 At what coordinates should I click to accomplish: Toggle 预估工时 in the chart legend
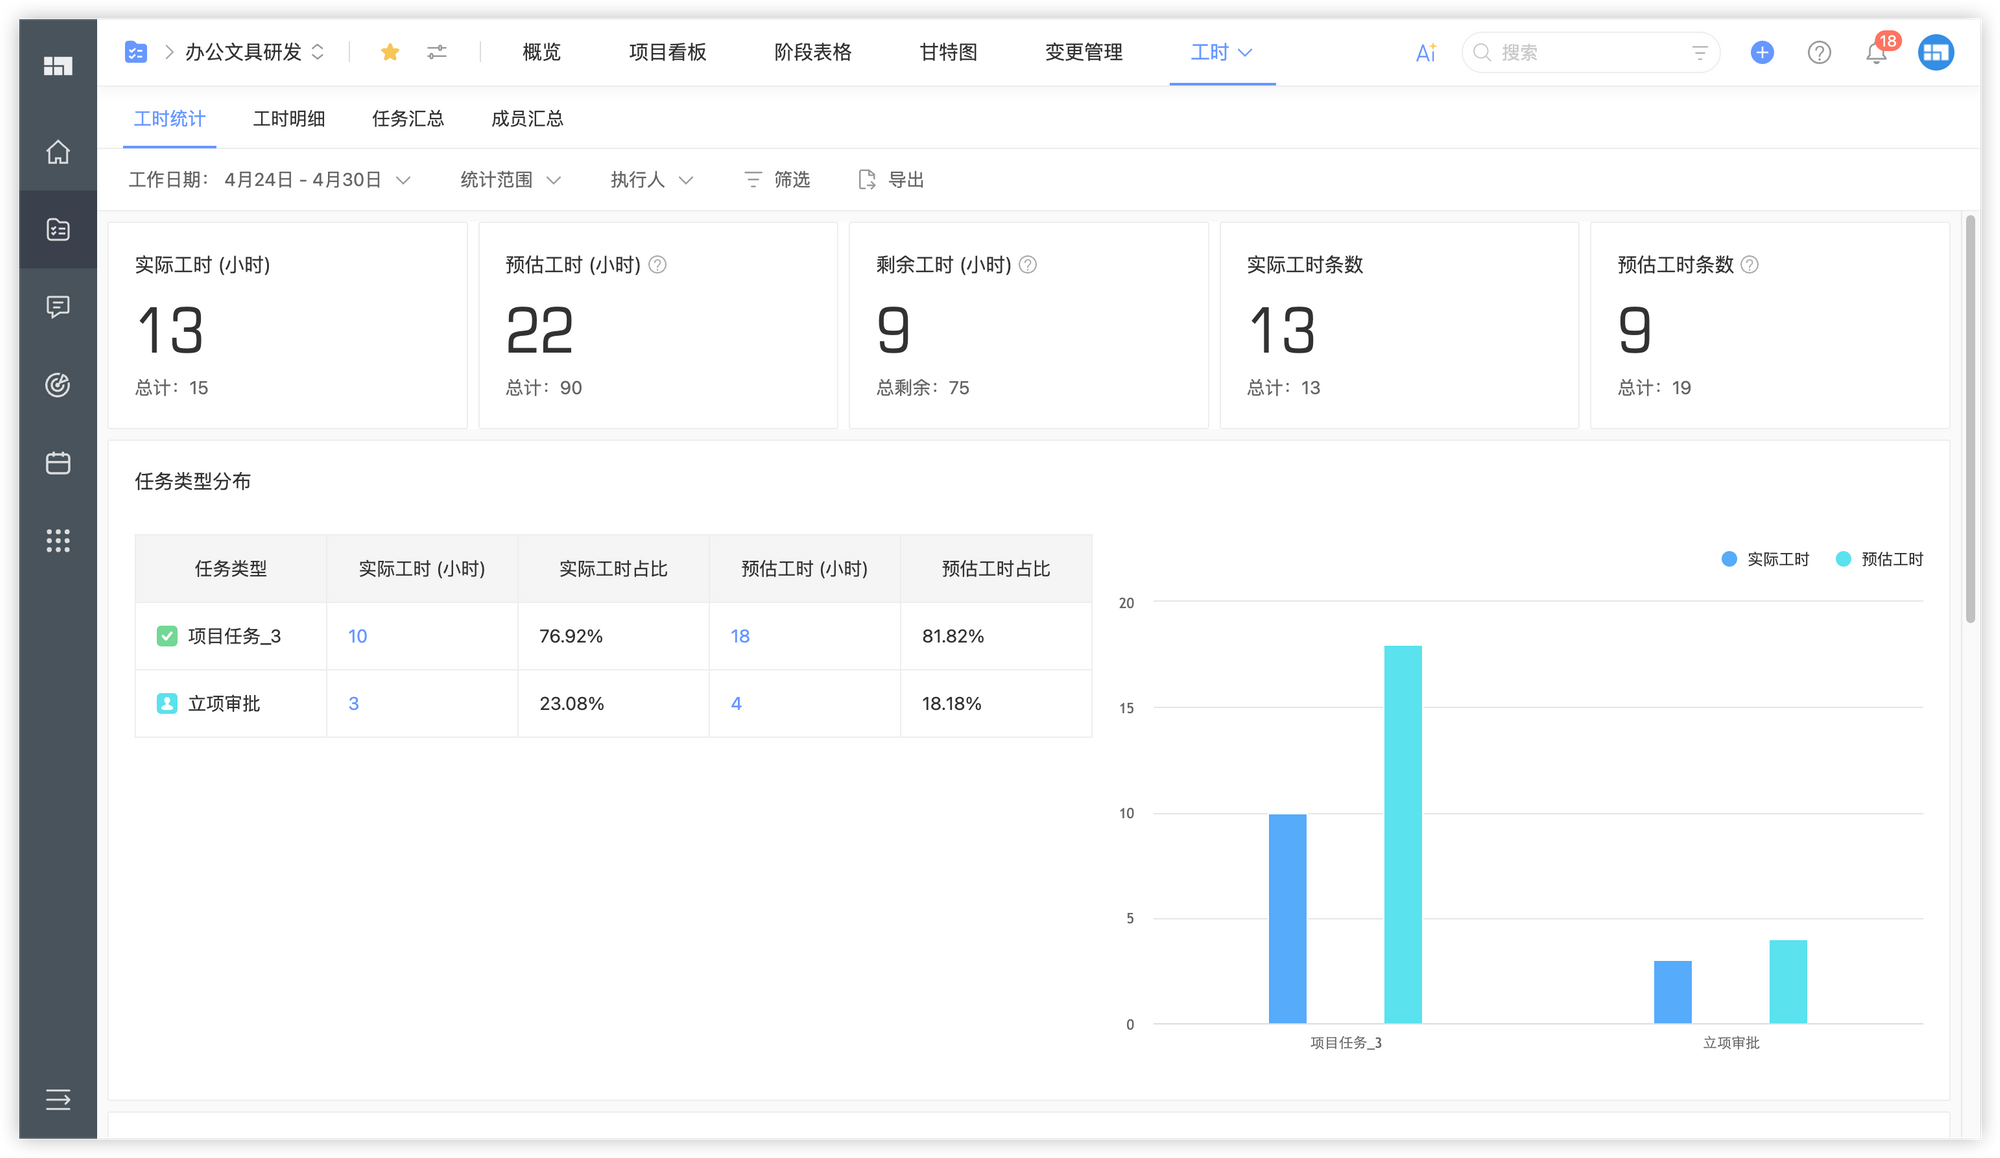click(1880, 559)
